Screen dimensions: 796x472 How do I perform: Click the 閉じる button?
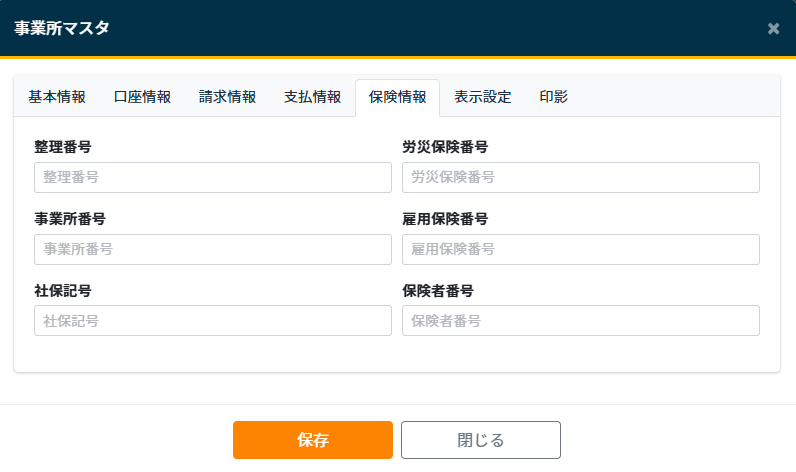[x=480, y=440]
